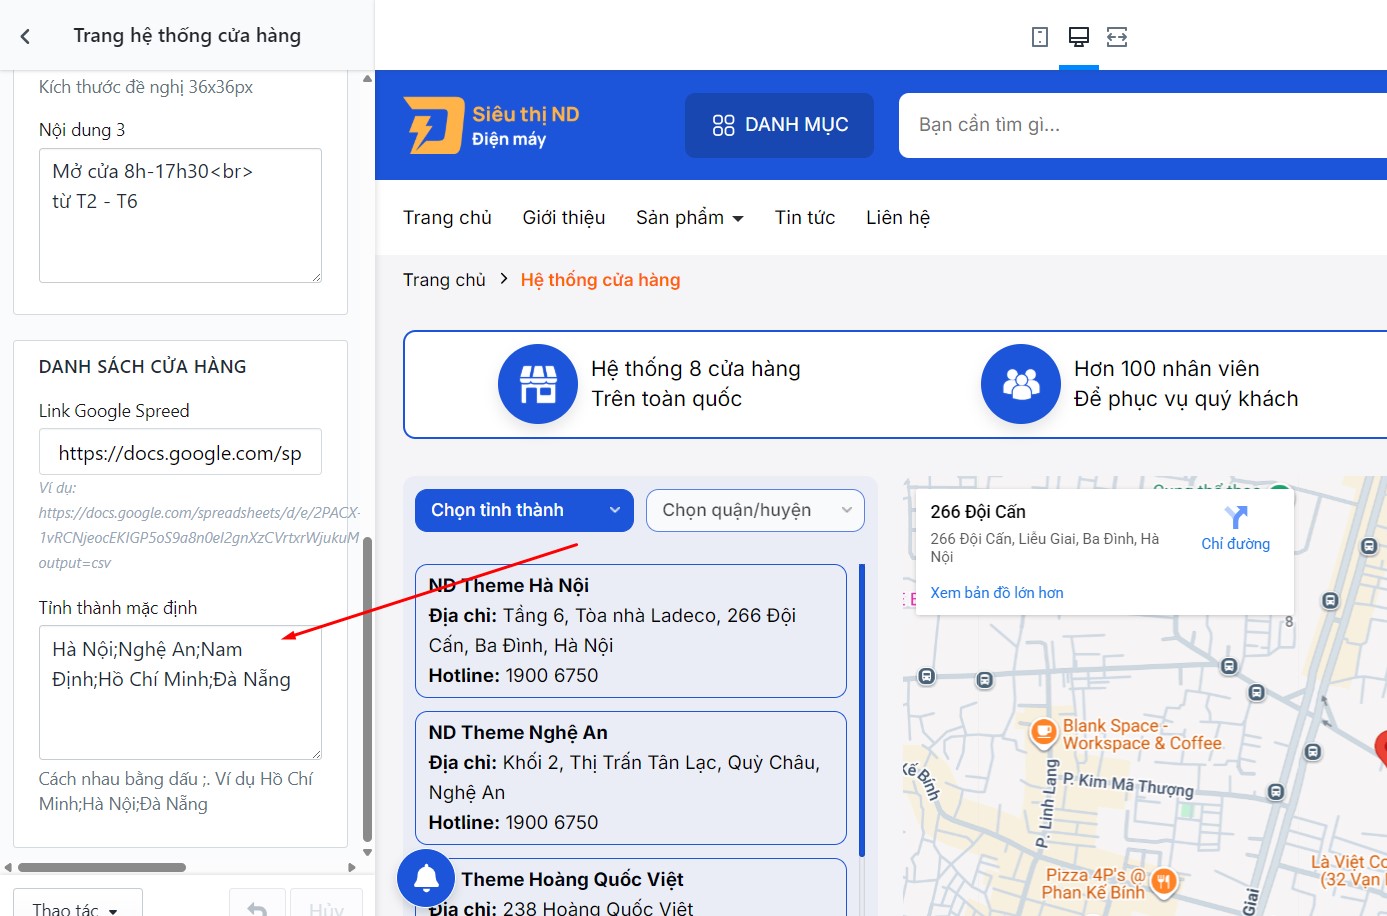
Task: Select the ND Theme Hà Nội store card
Action: 631,631
